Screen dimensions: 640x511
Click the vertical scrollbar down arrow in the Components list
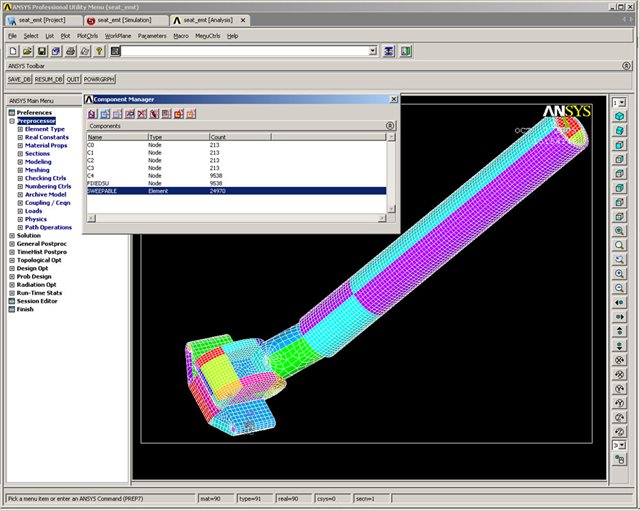click(391, 209)
